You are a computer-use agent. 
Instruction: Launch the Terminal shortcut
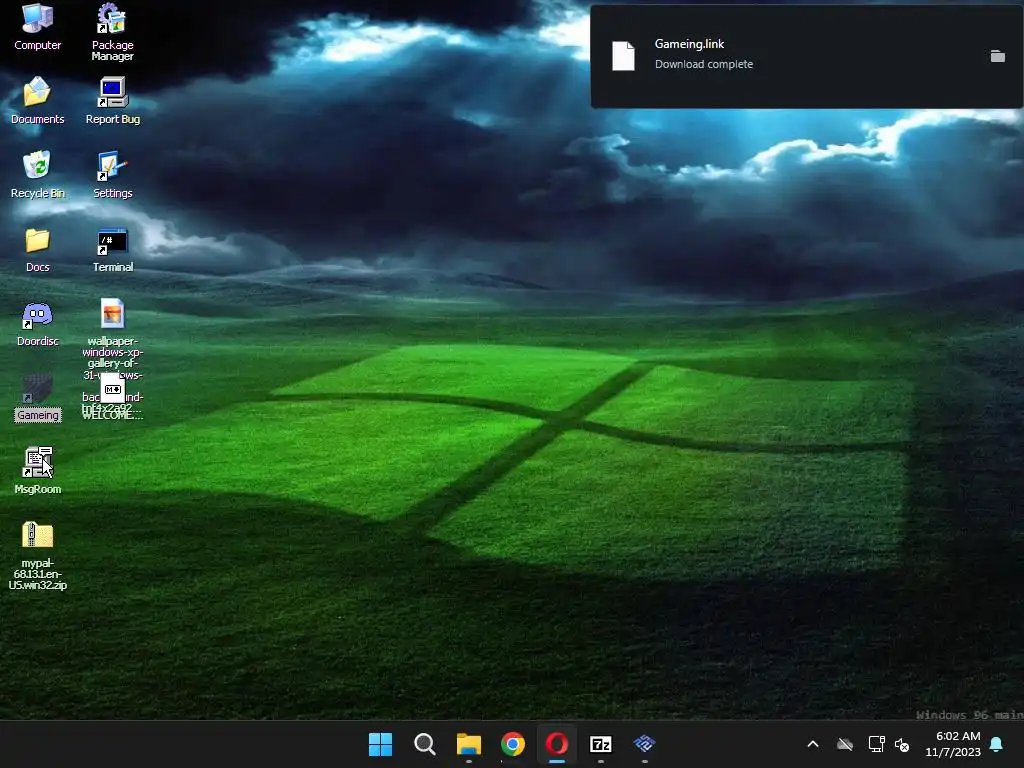(x=112, y=249)
